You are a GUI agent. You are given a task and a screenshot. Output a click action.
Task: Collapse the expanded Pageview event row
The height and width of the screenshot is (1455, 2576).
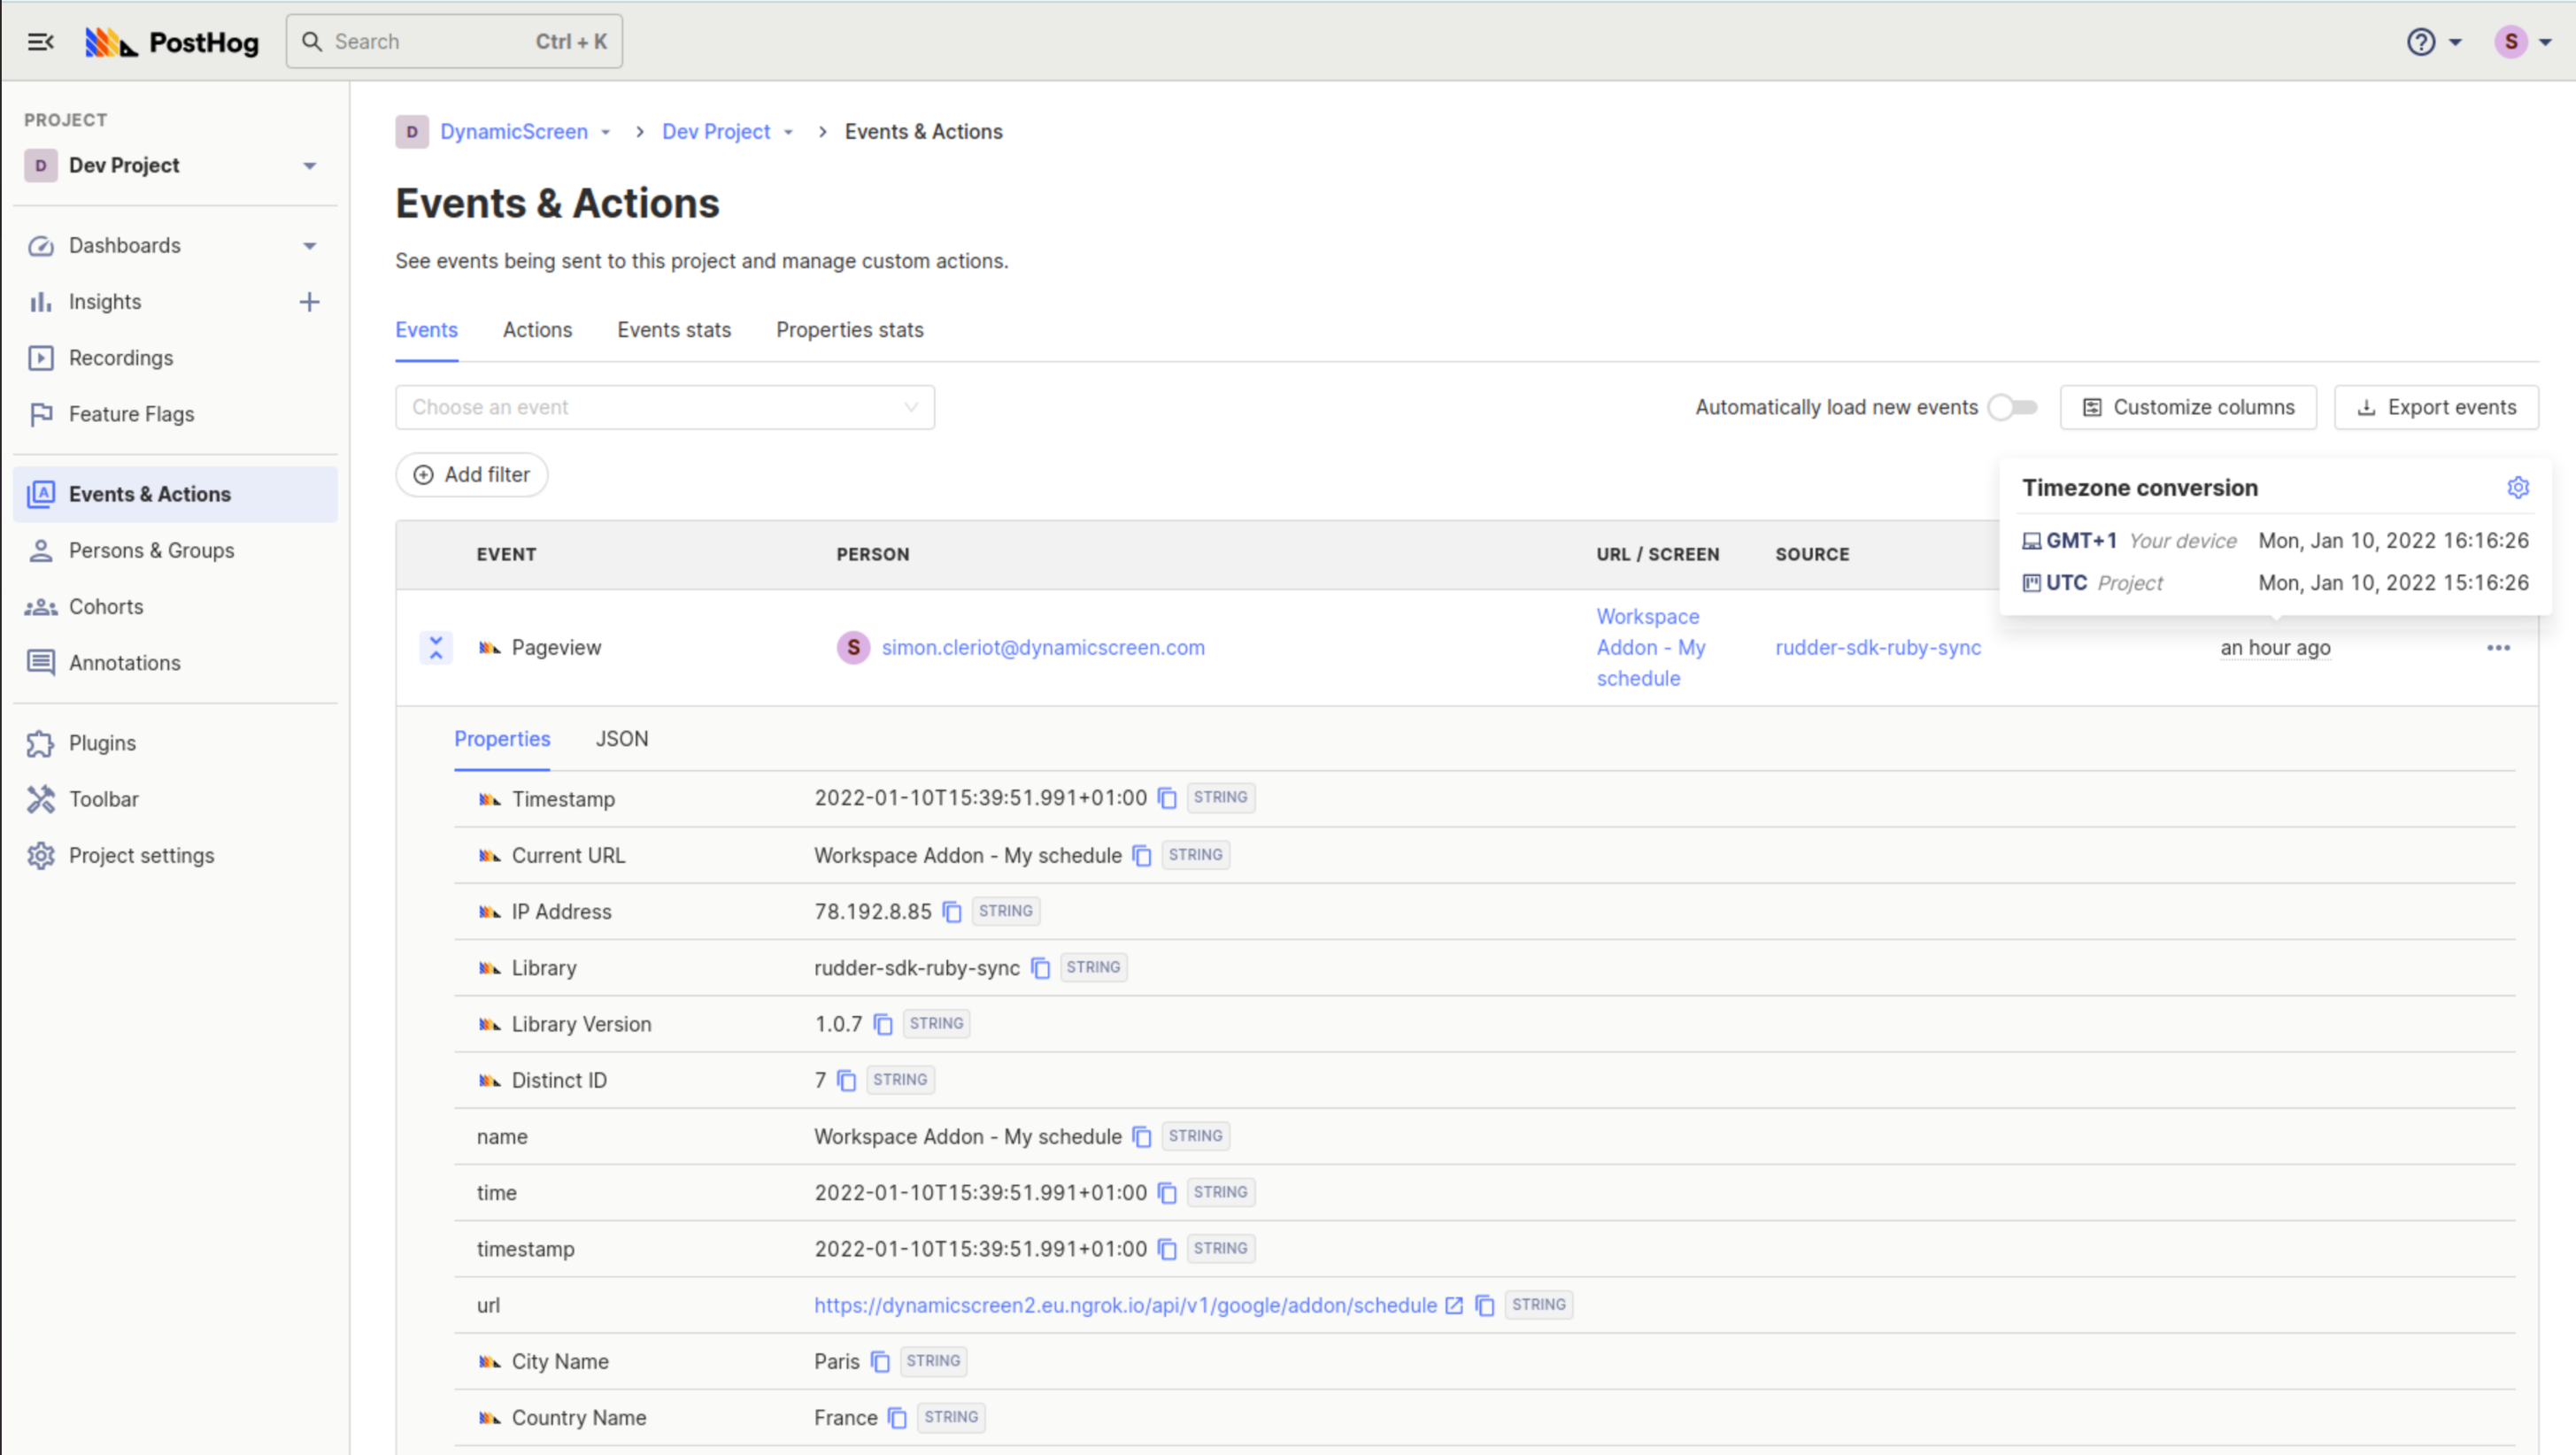(x=436, y=648)
